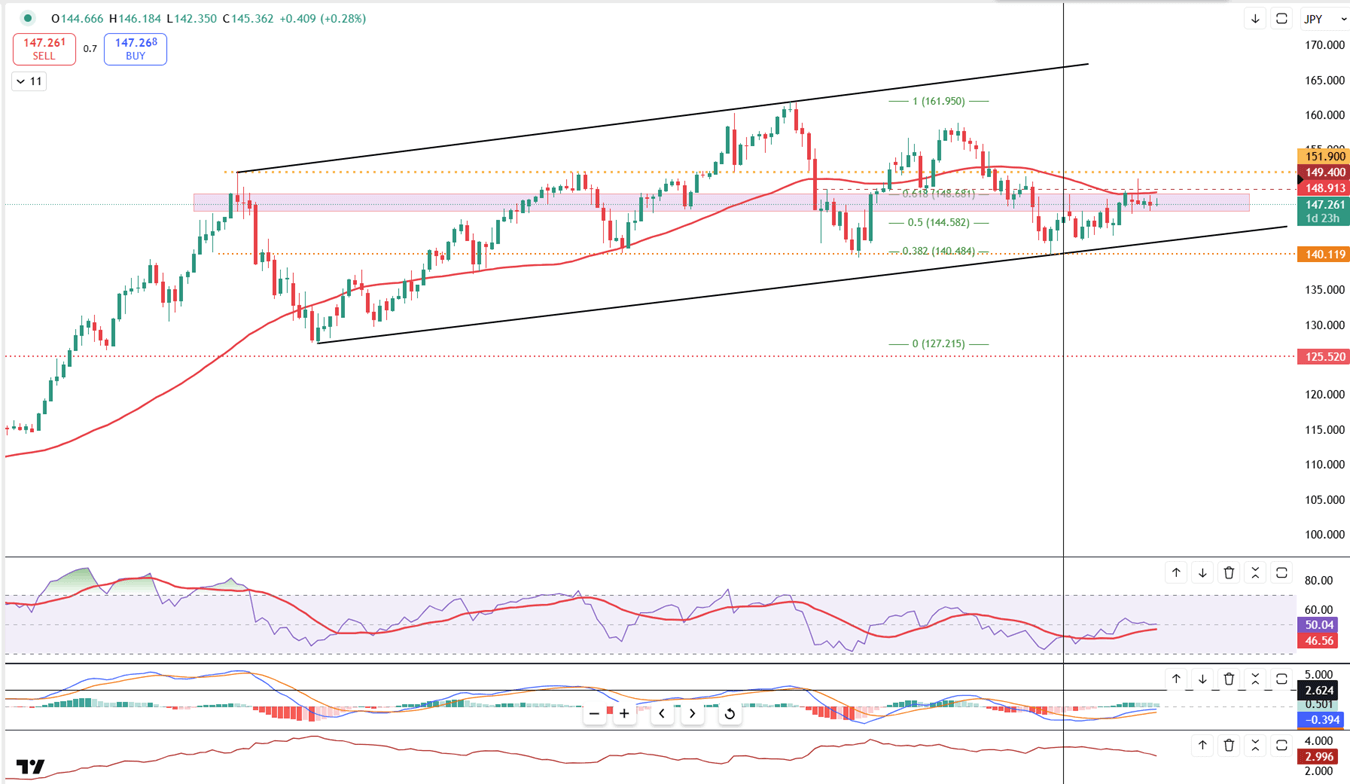This screenshot has height=784, width=1350.
Task: Move the MACD pane down
Action: [x=1202, y=679]
